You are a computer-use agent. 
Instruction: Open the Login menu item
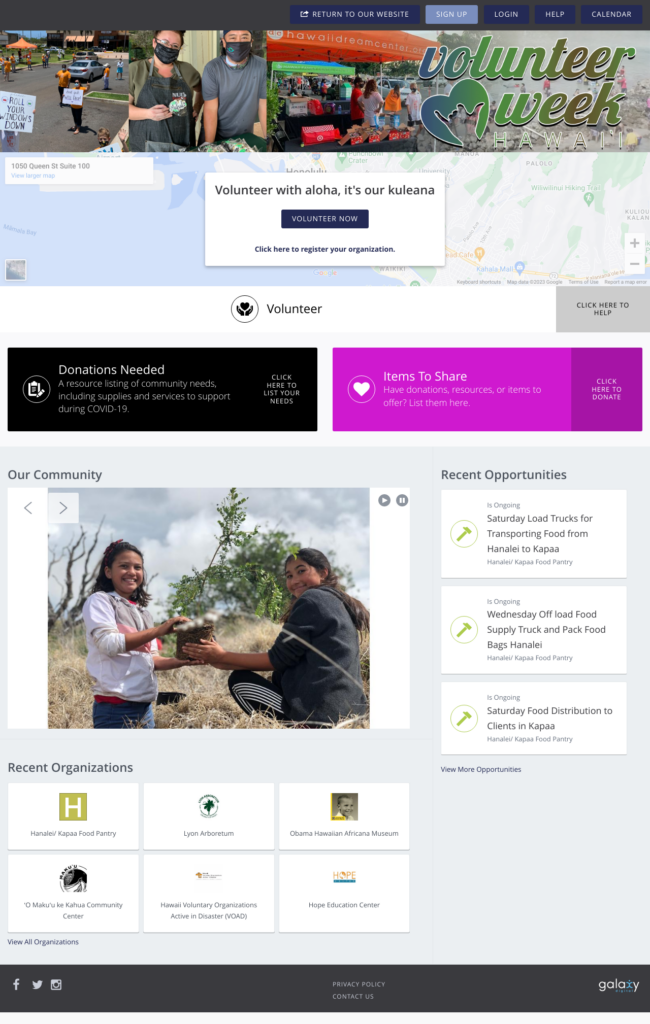506,14
